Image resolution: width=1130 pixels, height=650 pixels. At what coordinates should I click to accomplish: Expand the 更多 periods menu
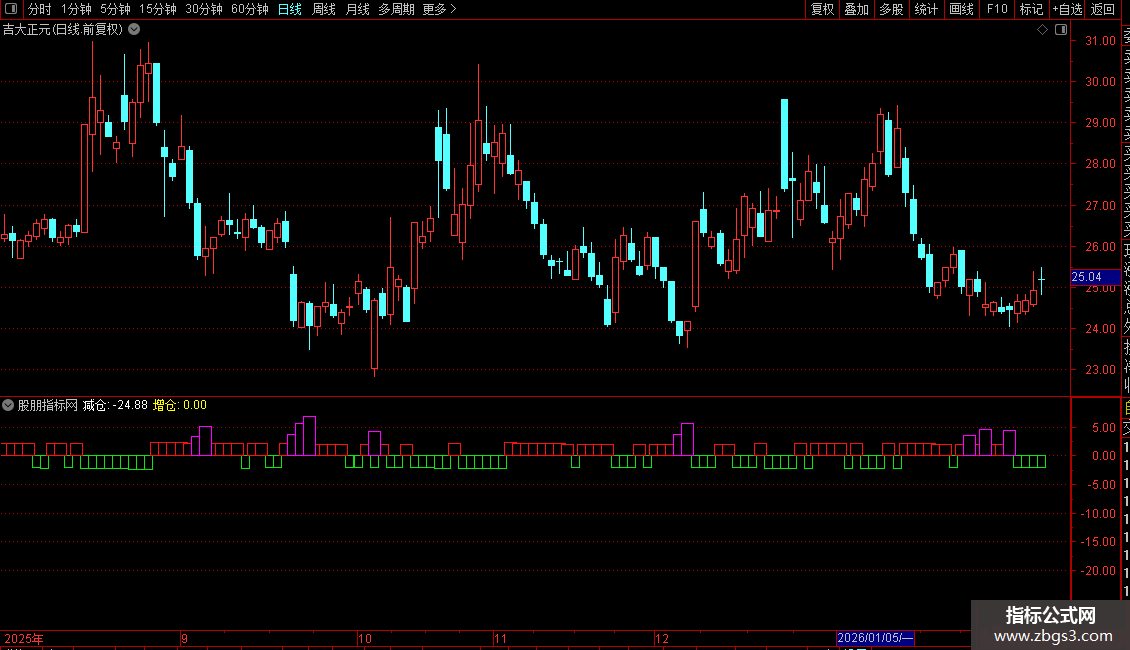pos(439,9)
